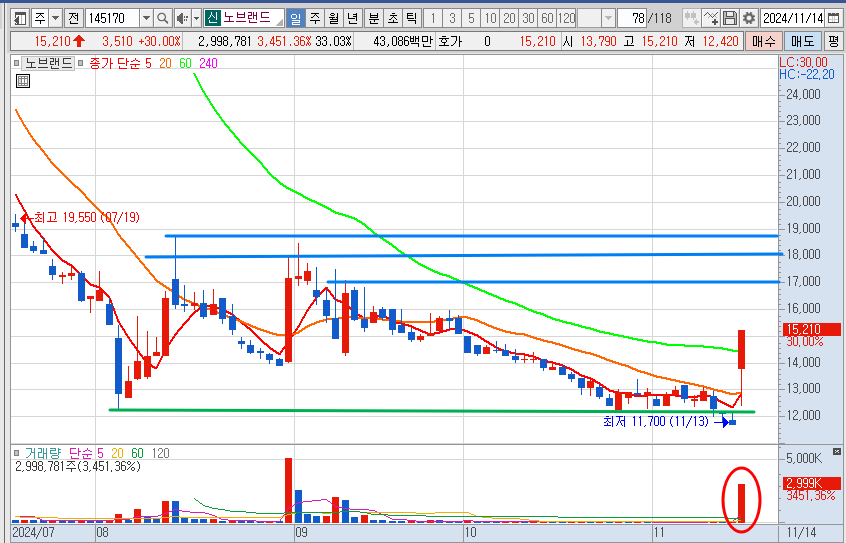Click the +30.00% change value
Viewport: 846px width, 543px height.
click(159, 42)
